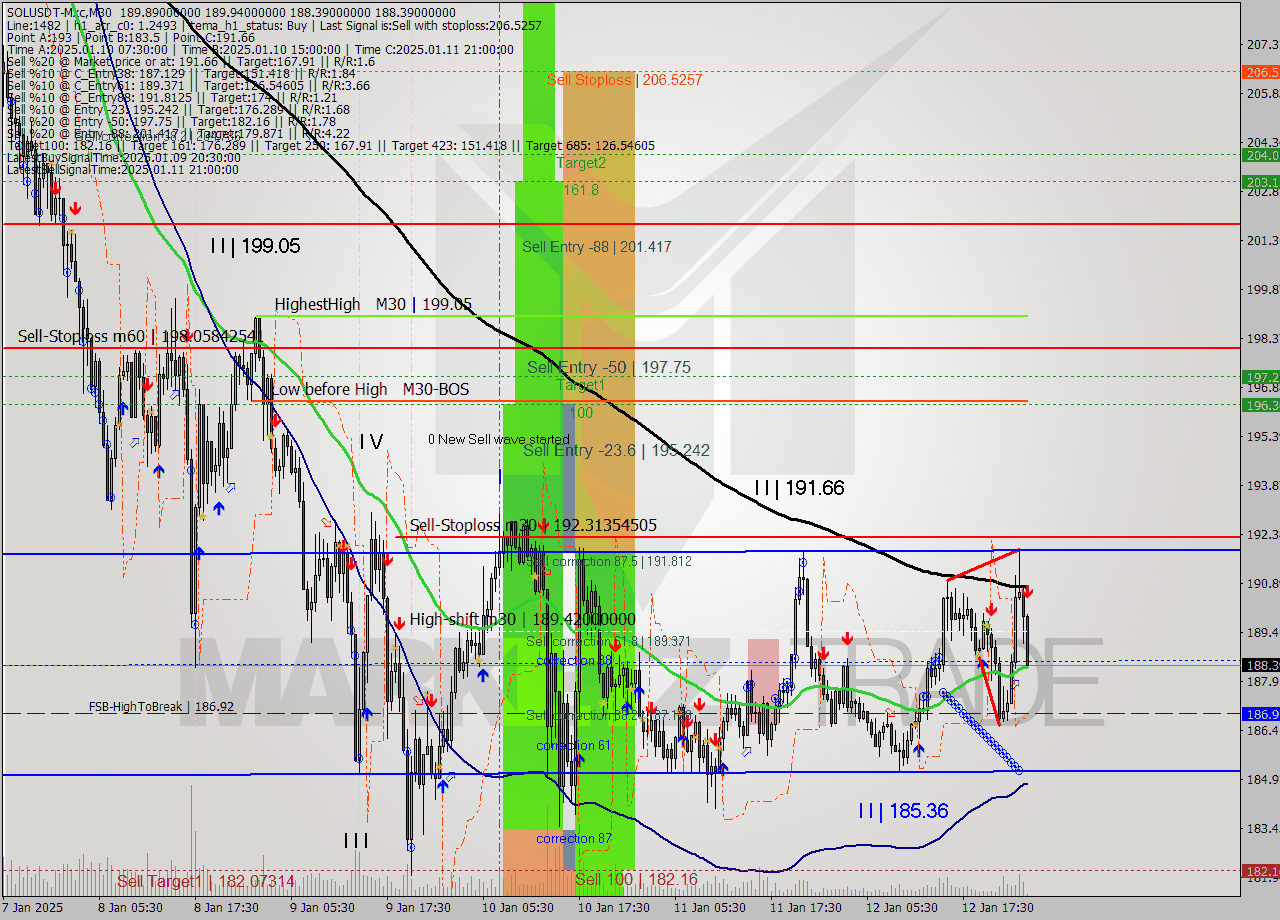Click the green 196.3 price tag
The width and height of the screenshot is (1280, 920).
point(1260,405)
